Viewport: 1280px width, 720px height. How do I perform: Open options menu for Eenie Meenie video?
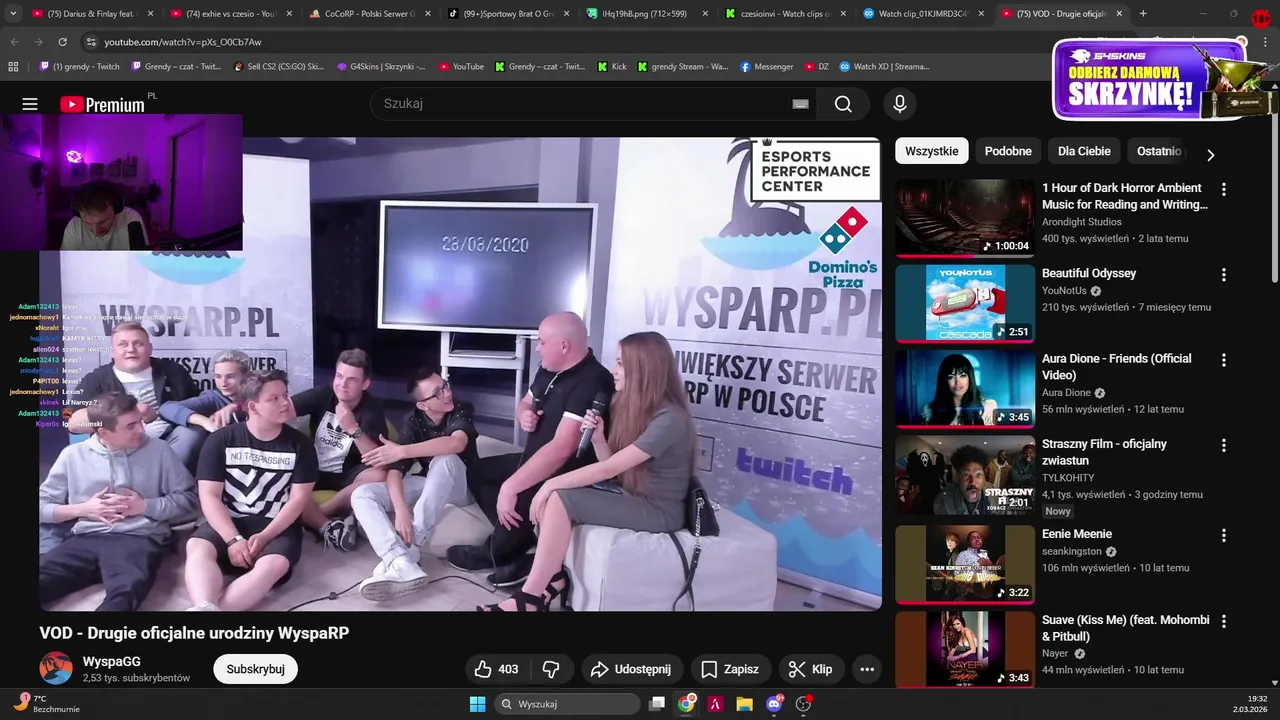point(1223,535)
